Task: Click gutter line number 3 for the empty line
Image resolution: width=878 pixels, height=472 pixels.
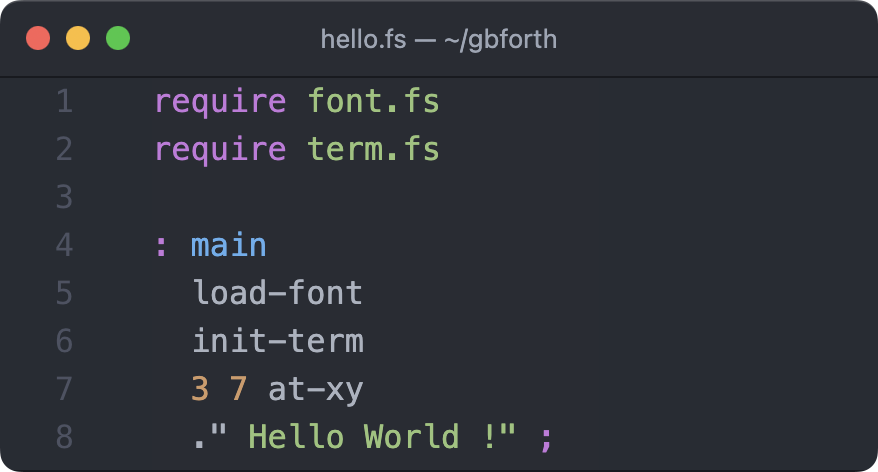Action: pos(64,198)
